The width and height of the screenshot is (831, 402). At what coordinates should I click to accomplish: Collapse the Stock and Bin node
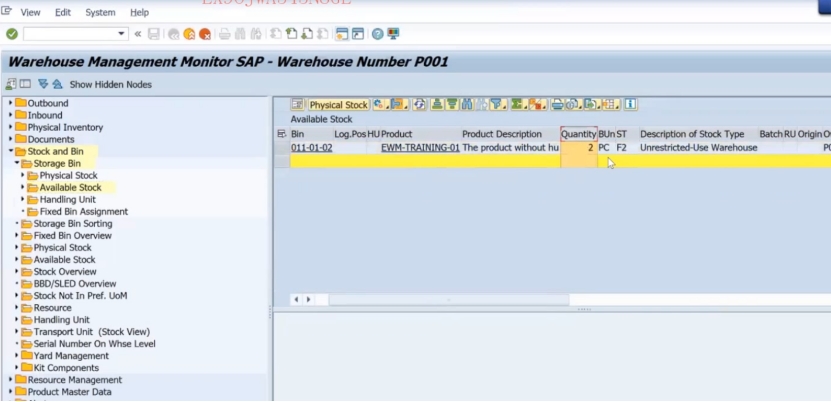[x=11, y=151]
